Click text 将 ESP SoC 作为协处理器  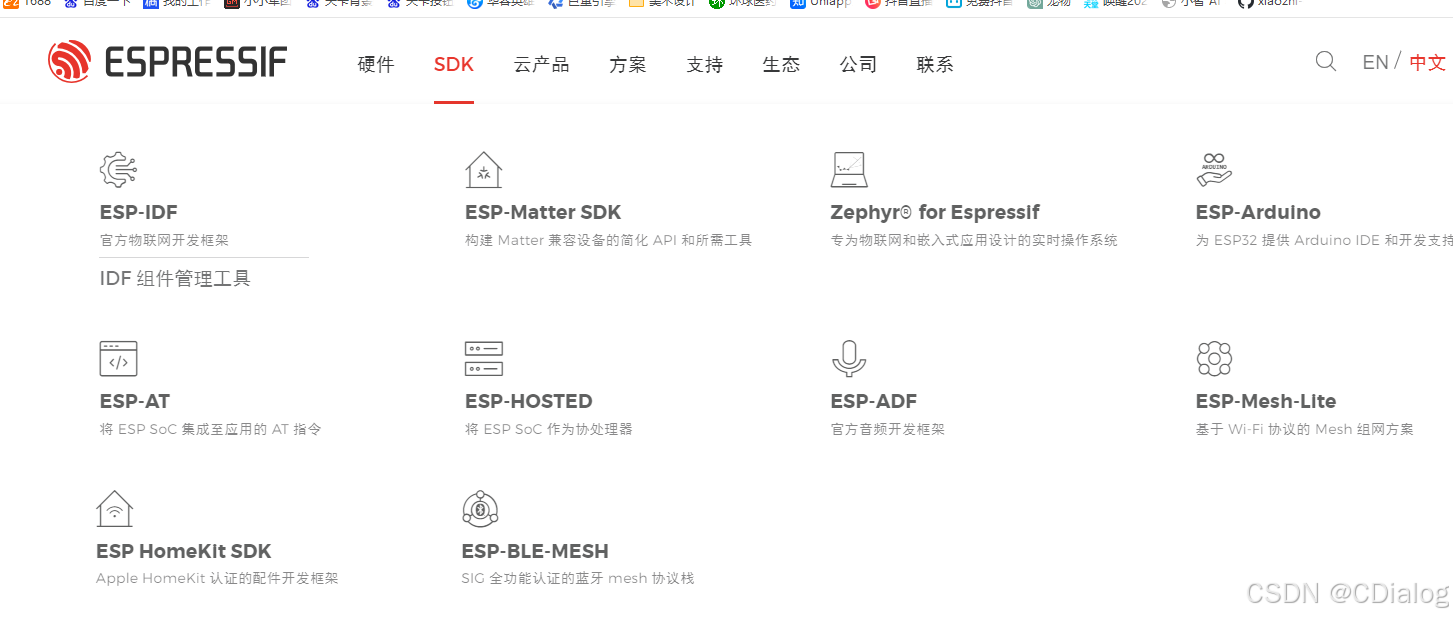tap(549, 429)
